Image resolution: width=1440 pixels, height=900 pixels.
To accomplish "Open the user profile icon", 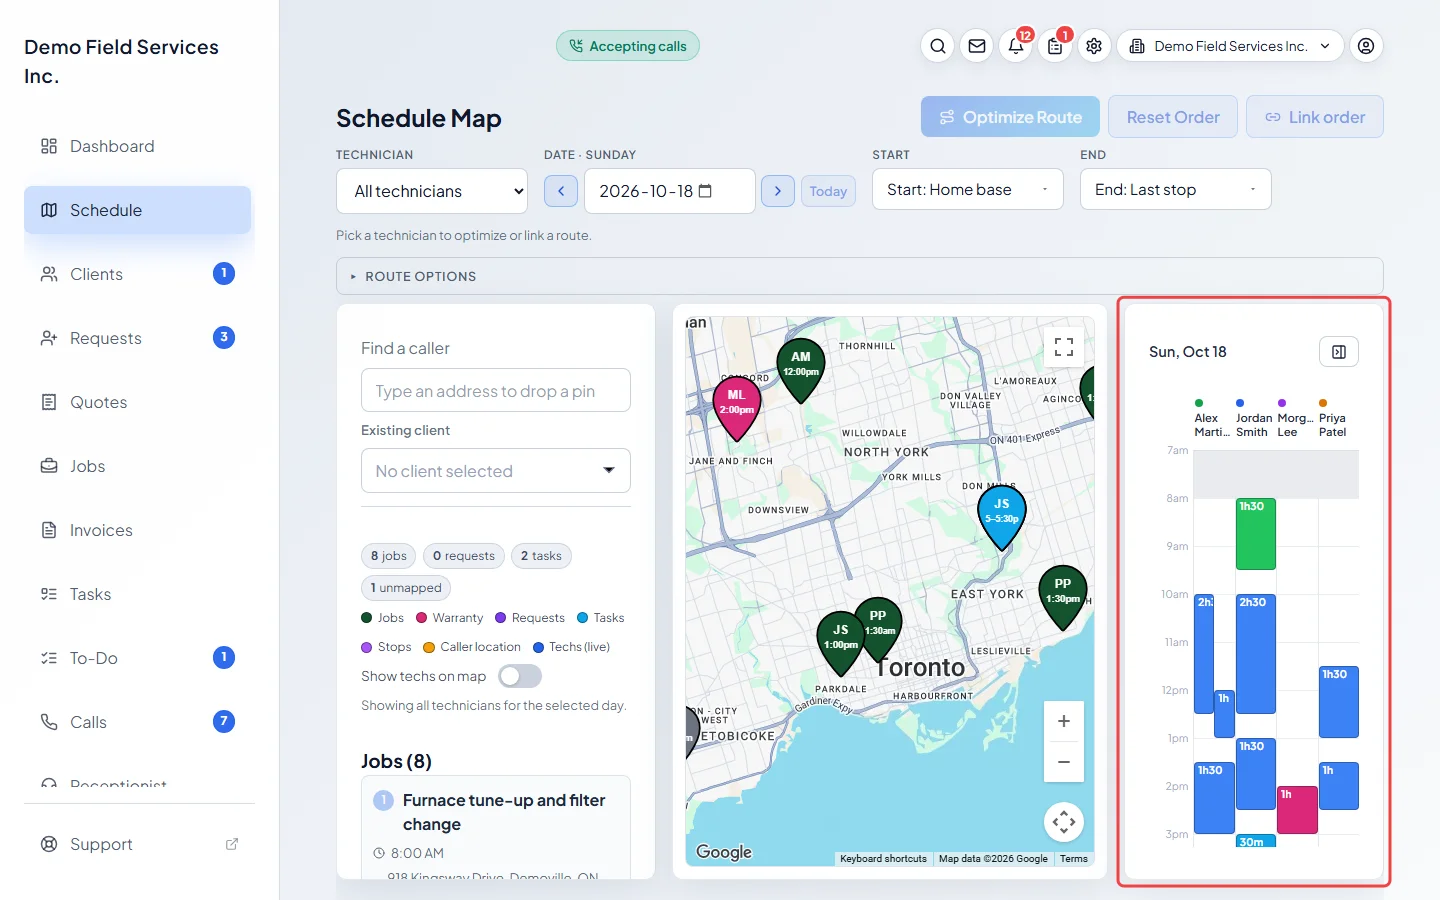I will pos(1366,46).
